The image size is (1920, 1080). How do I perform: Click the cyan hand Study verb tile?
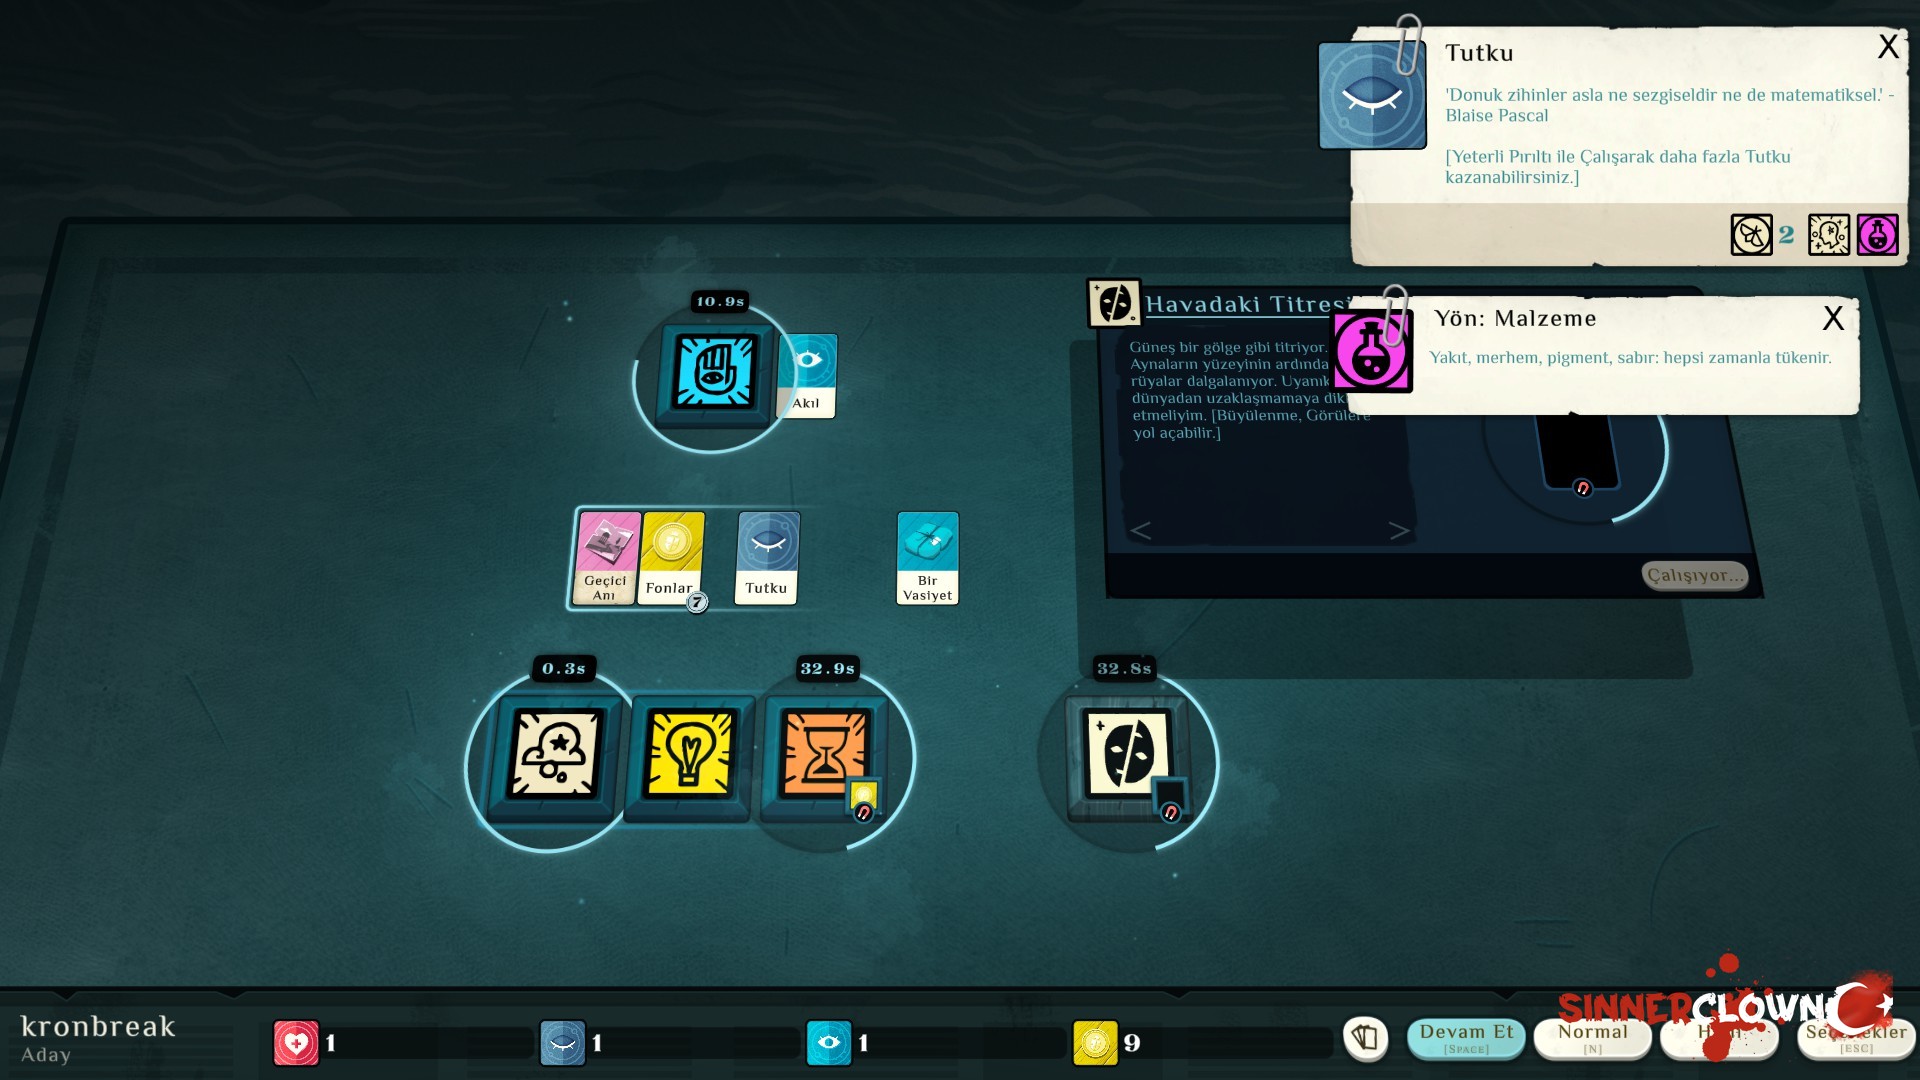(714, 372)
